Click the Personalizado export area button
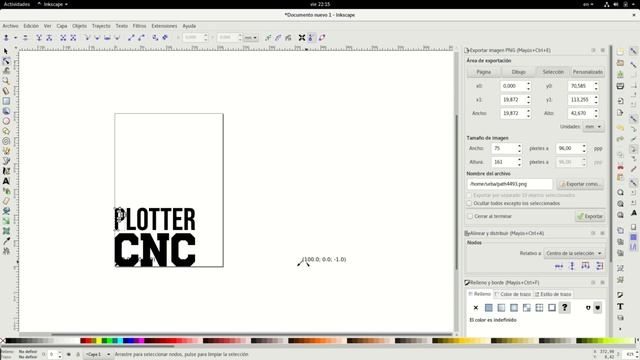The image size is (640, 360). coord(588,72)
